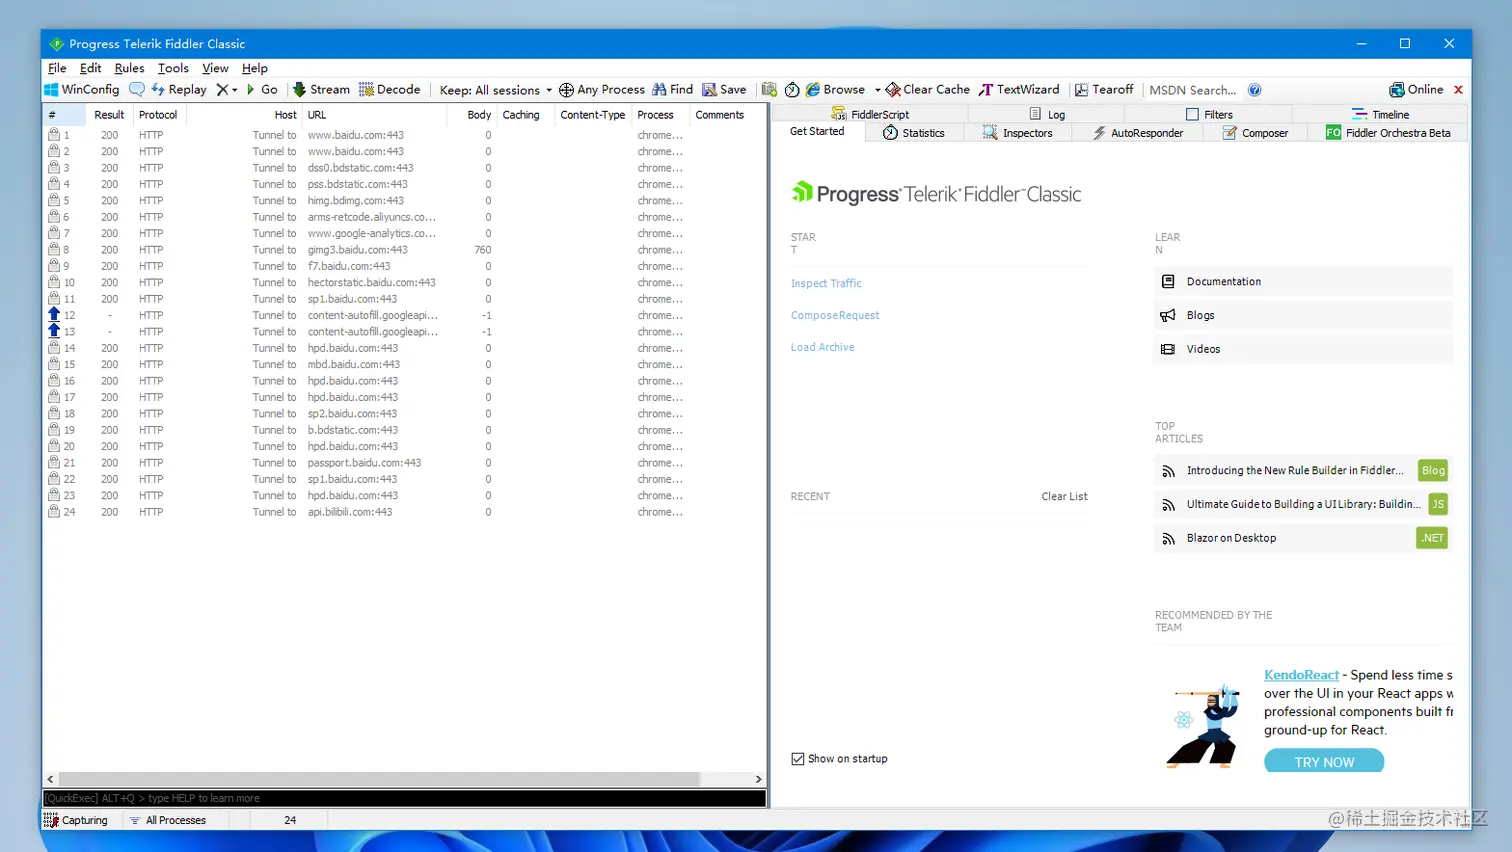The width and height of the screenshot is (1512, 852).
Task: Toggle Stream mode in toolbar
Action: click(x=321, y=89)
